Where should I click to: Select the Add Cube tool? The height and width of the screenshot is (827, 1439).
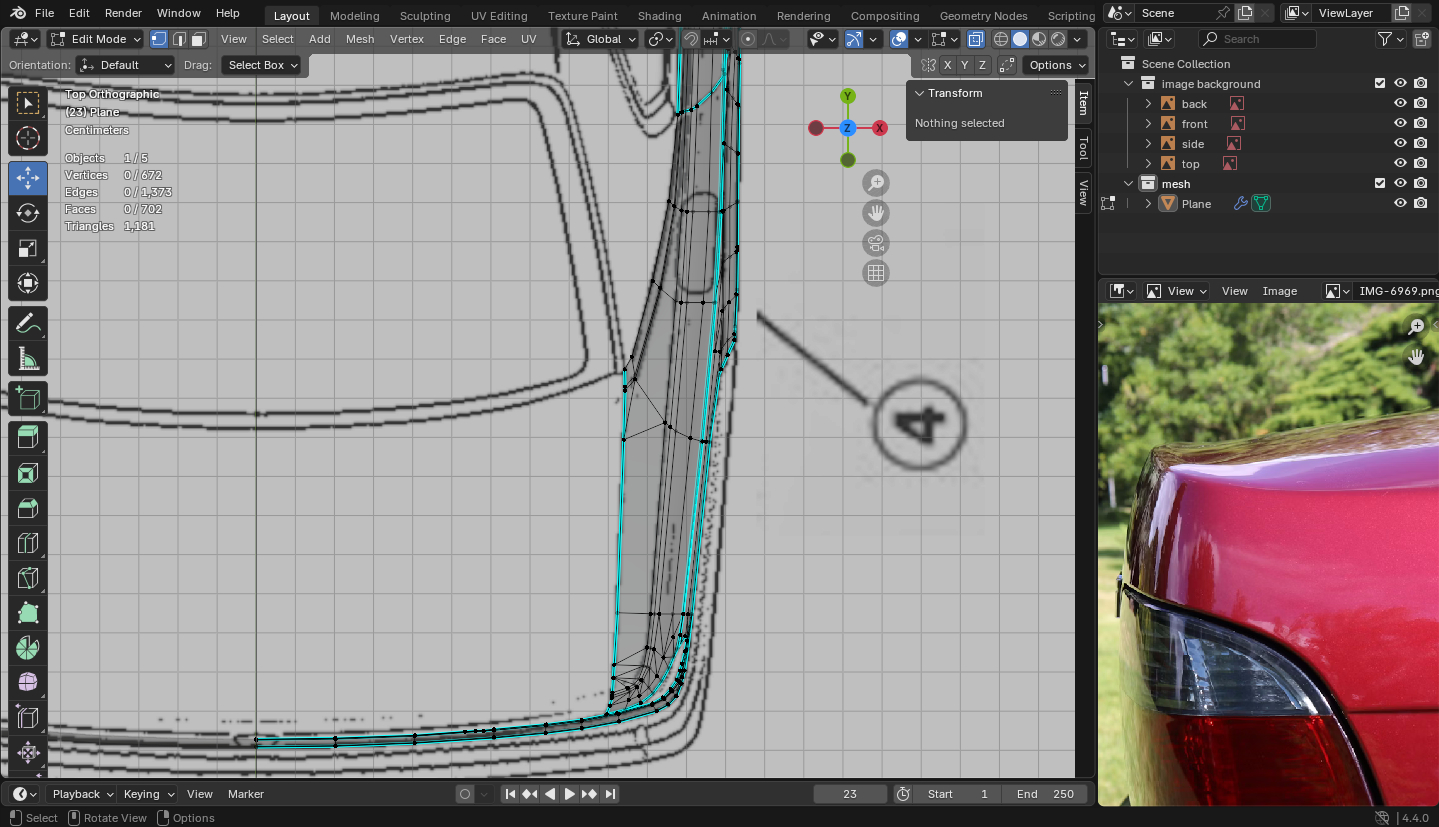point(28,398)
